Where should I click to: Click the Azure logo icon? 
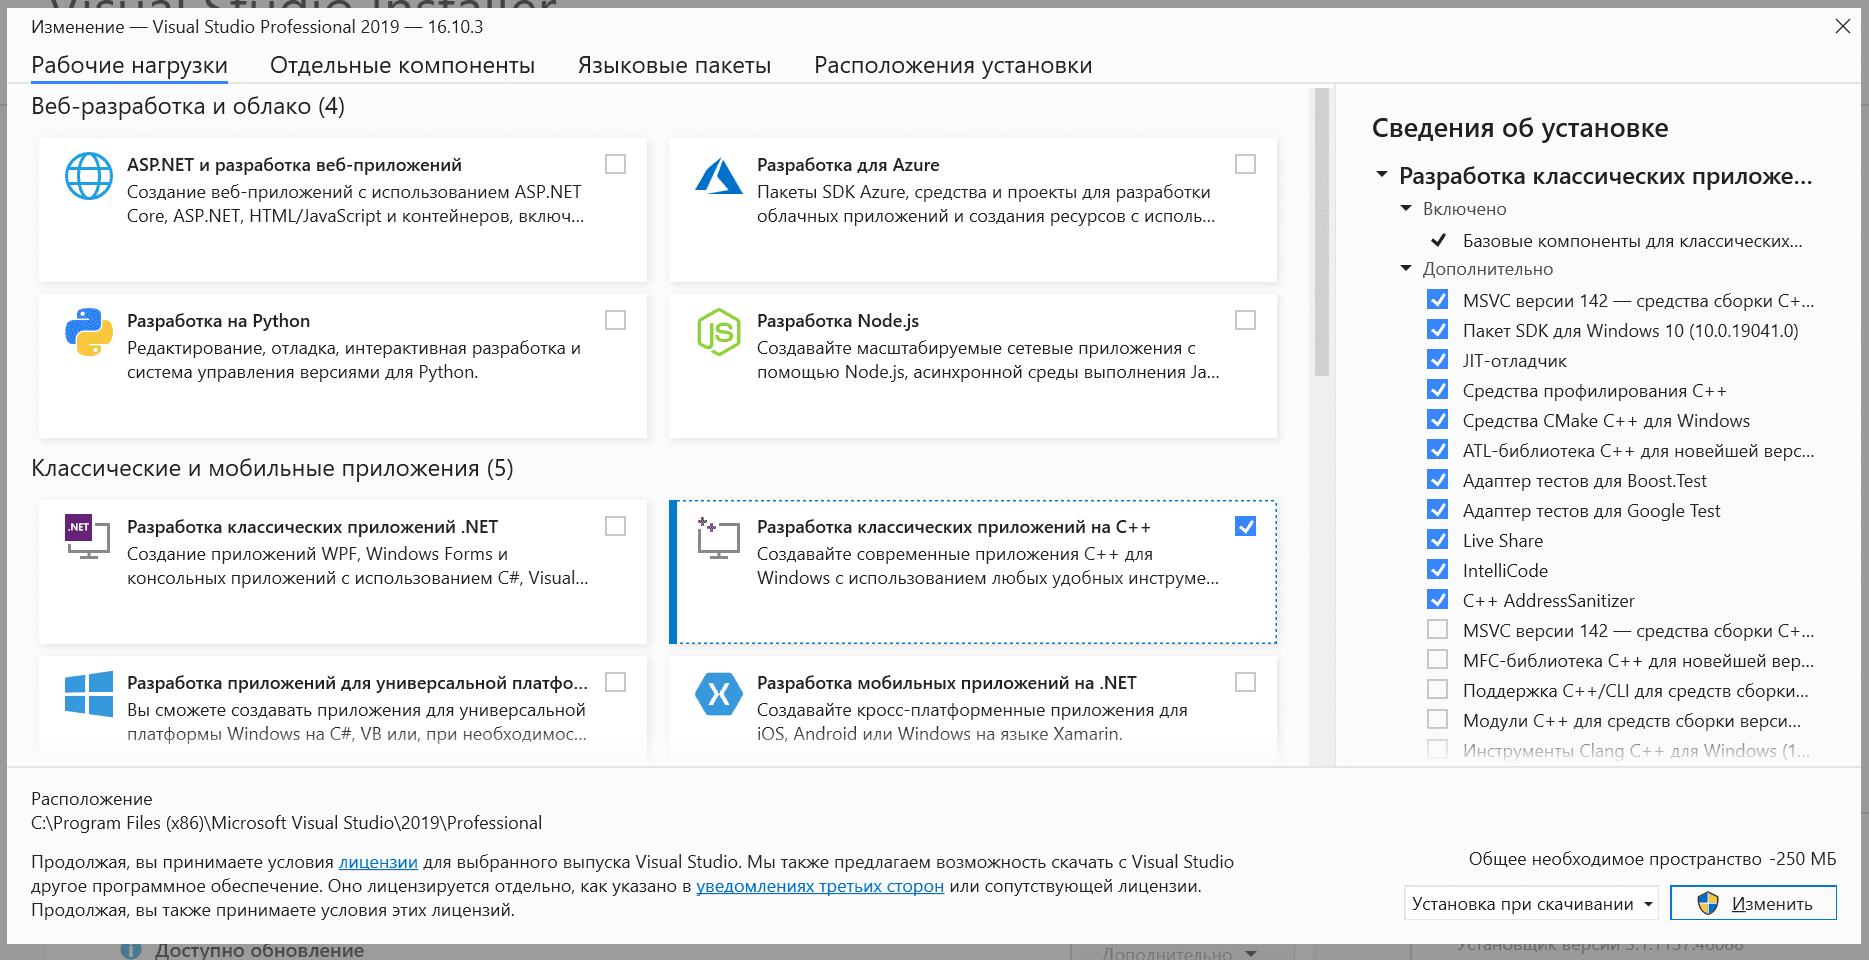pyautogui.click(x=719, y=176)
